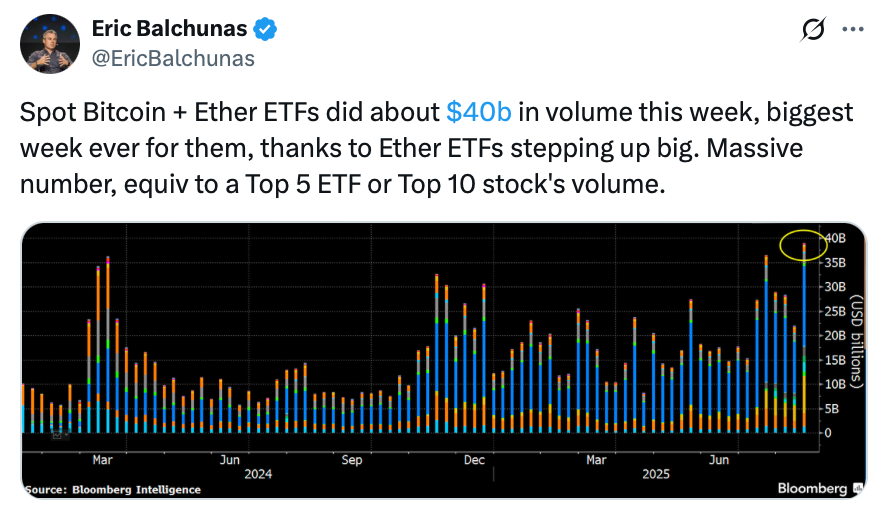Open Eric Balchunas's profile avatar
This screenshot has height=520, width=887.
(51, 44)
